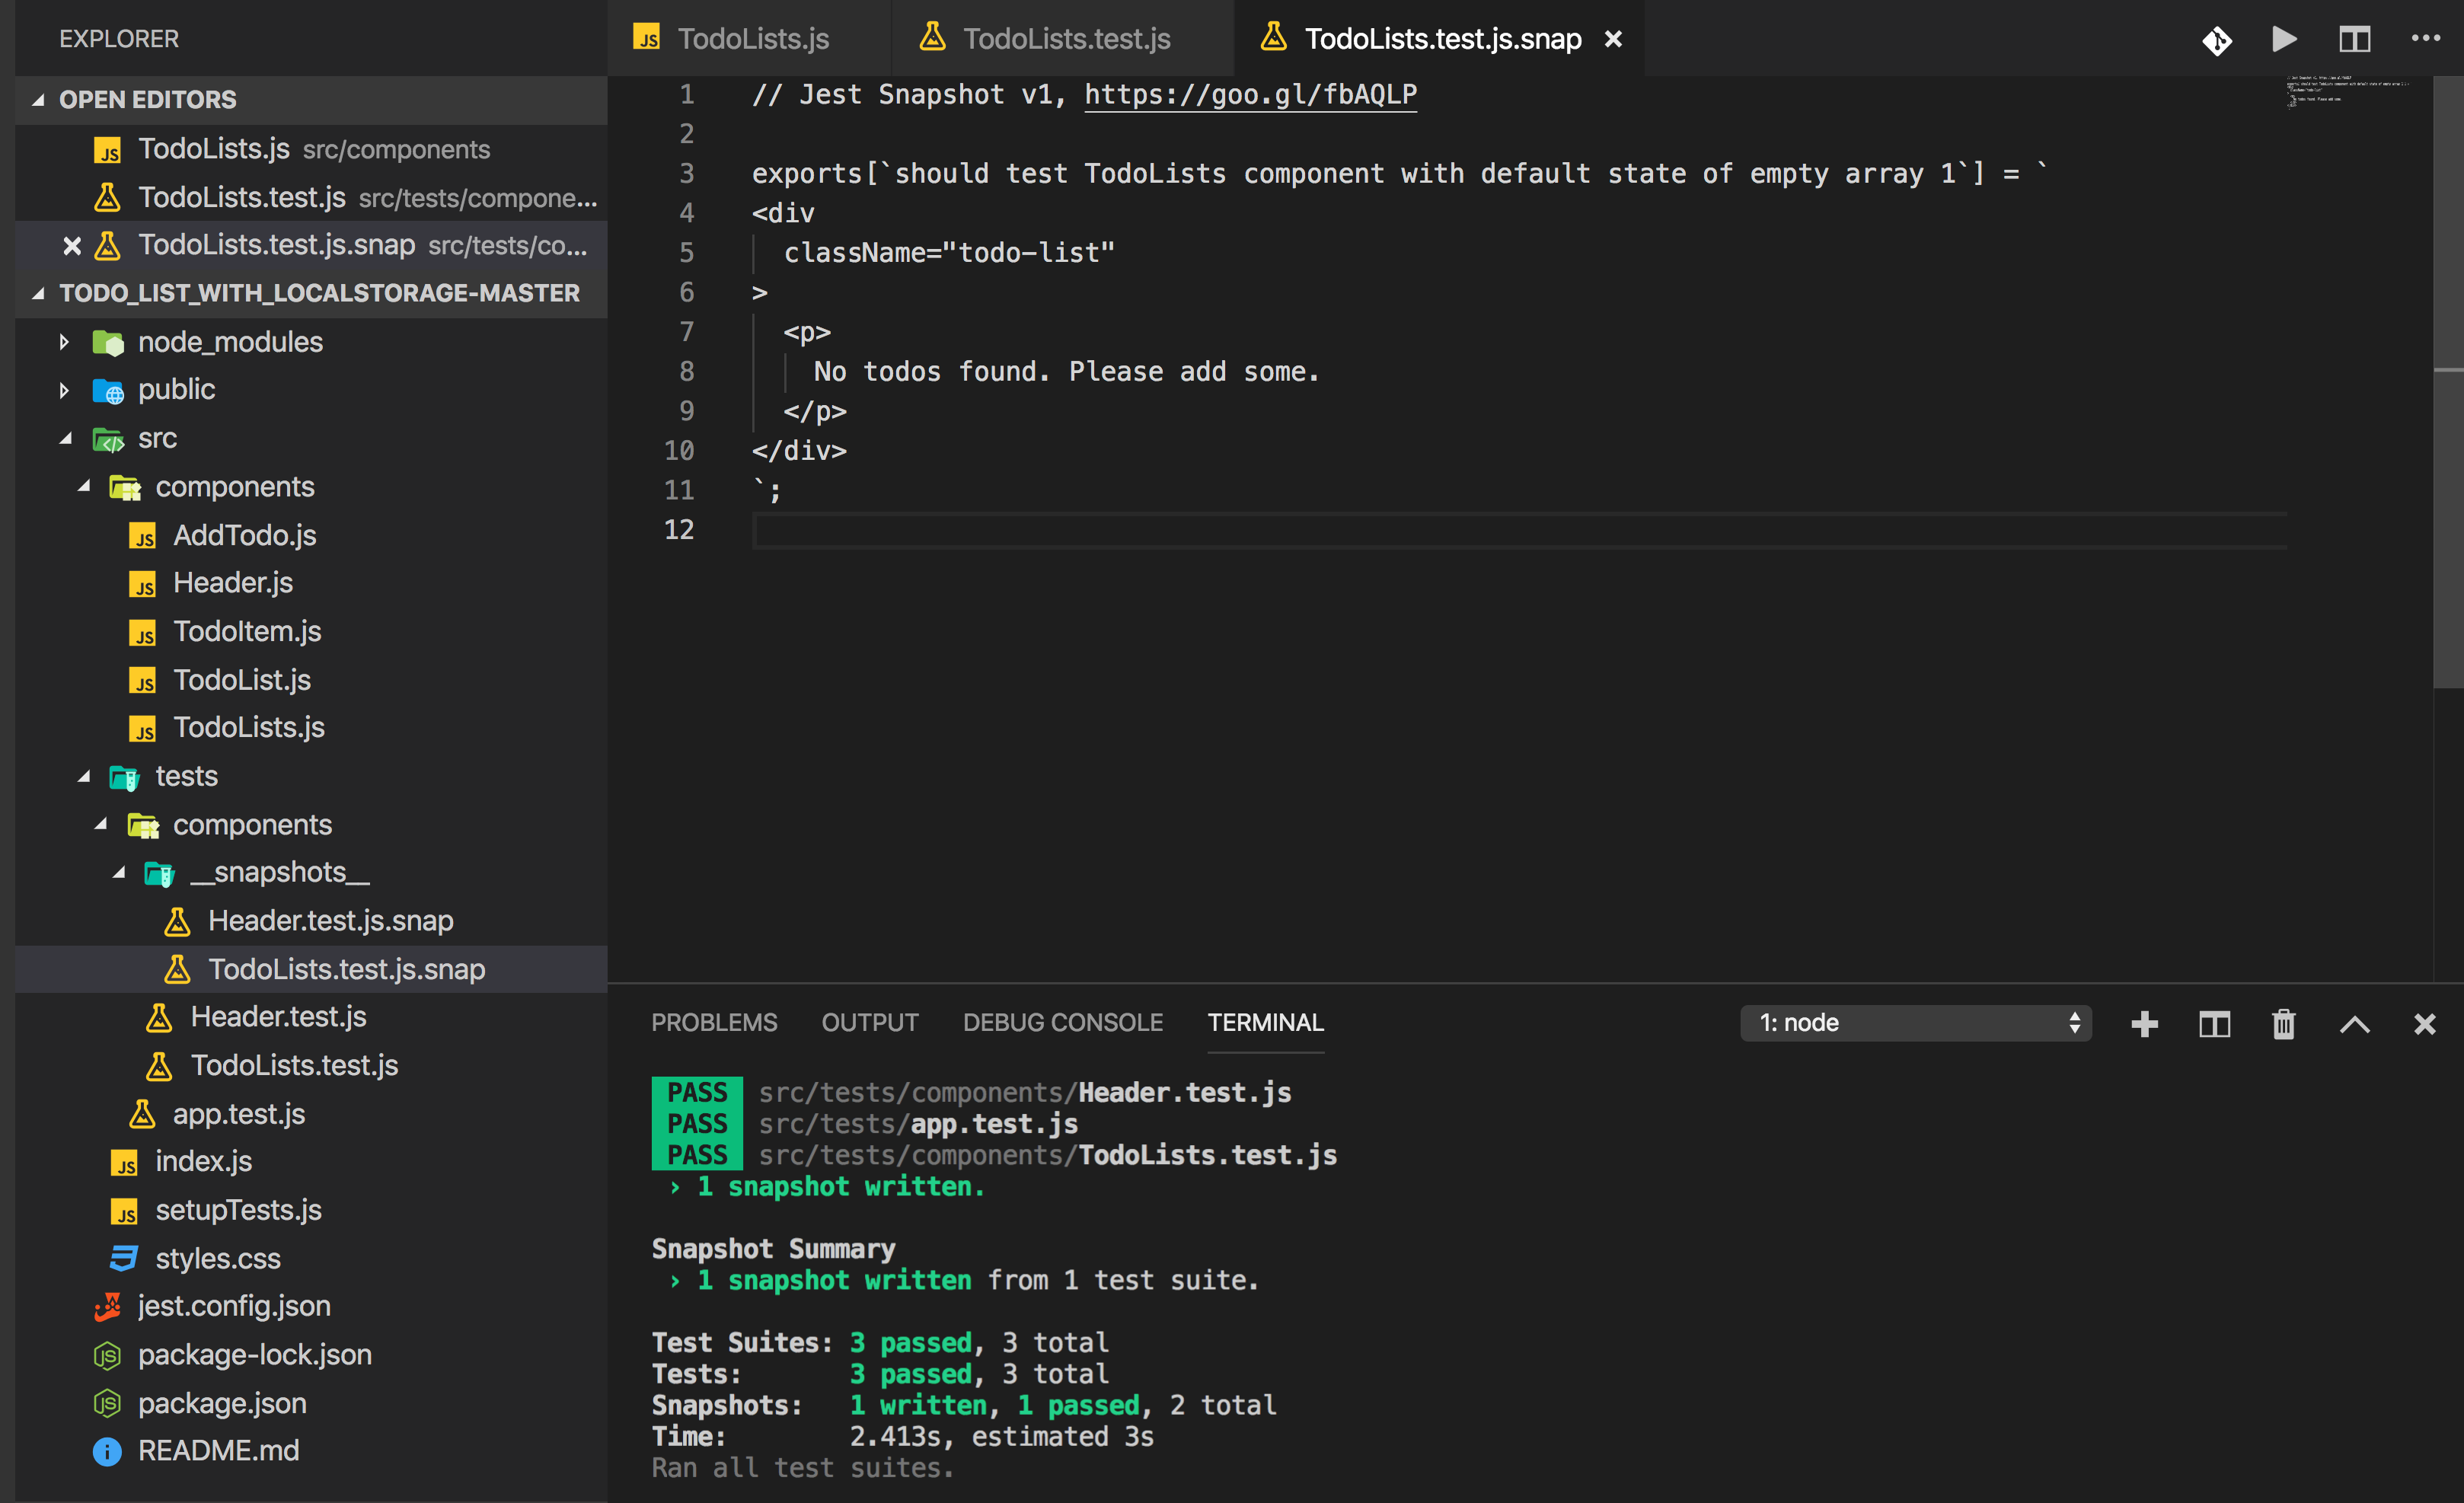The height and width of the screenshot is (1503, 2464).
Task: Expand the public folder
Action: pos(64,390)
